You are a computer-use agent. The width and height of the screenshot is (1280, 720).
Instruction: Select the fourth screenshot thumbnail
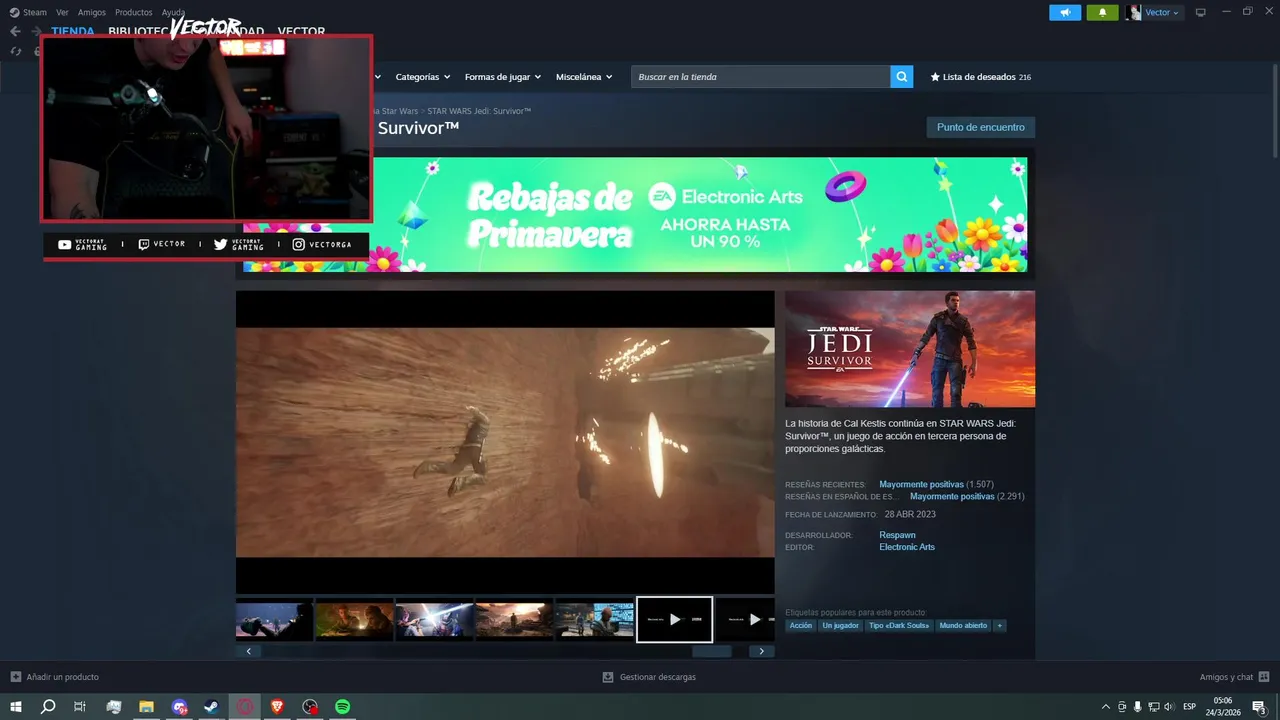pyautogui.click(x=514, y=620)
